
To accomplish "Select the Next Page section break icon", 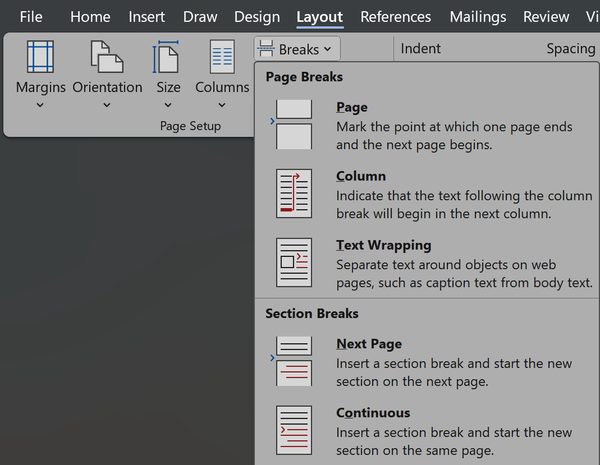I will 294,361.
